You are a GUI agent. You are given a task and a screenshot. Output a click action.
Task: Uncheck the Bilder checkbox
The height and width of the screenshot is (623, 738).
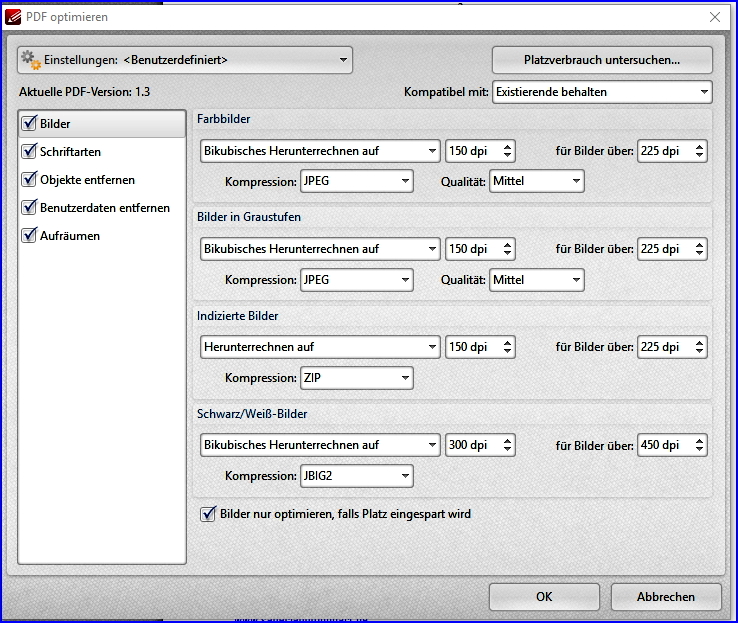click(x=29, y=124)
